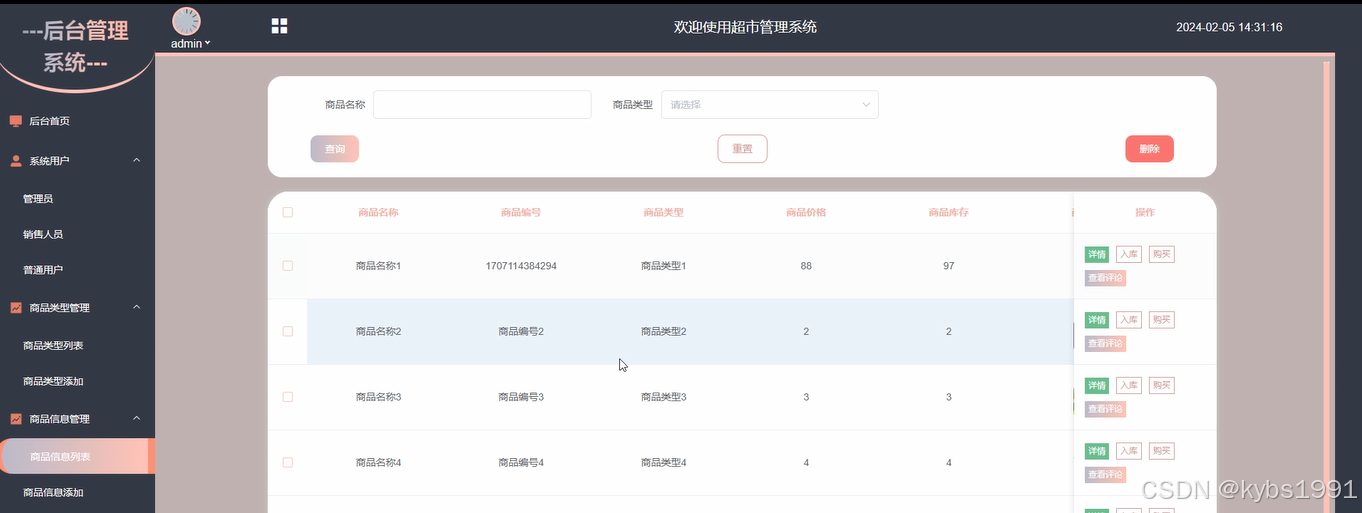1362x513 pixels.
Task: Click 入库 for 商品名称1 row
Action: coord(1129,254)
